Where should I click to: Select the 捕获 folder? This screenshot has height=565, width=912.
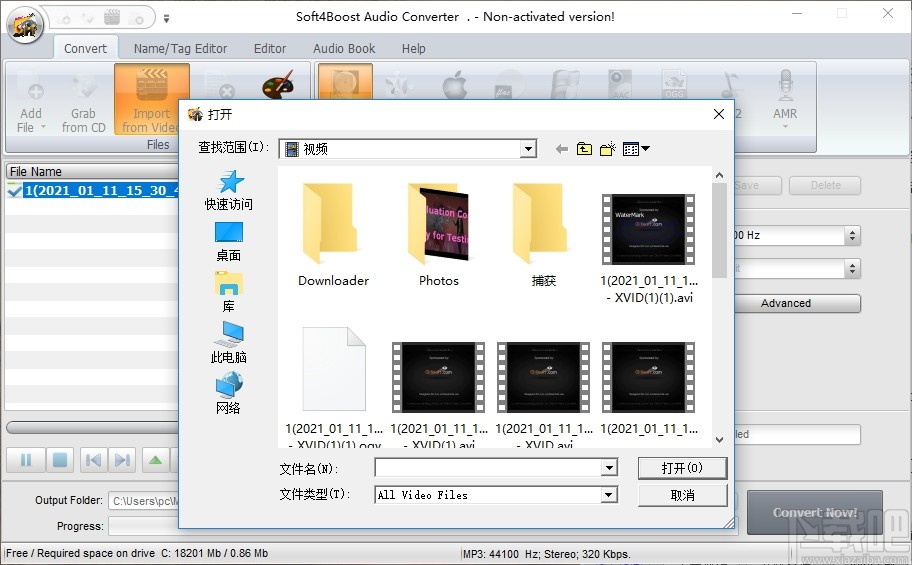pyautogui.click(x=543, y=236)
